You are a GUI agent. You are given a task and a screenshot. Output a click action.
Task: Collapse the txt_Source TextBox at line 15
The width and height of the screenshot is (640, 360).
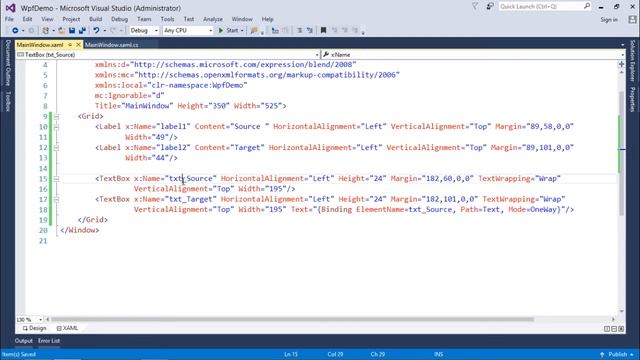pyautogui.click(x=56, y=179)
